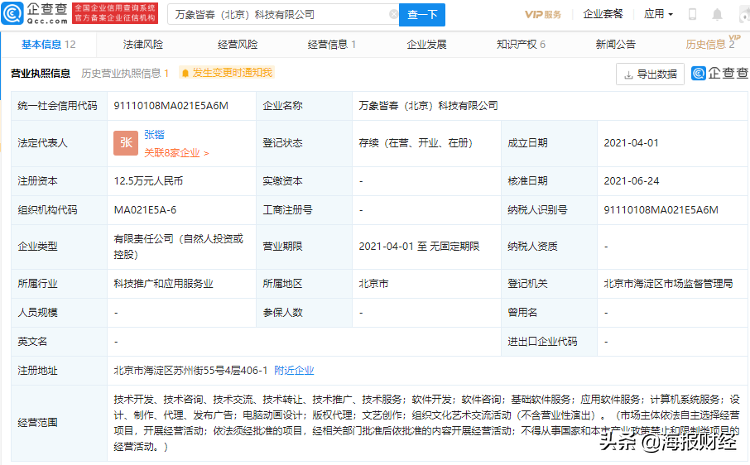Select the 营业执照信息 section heading

[41, 73]
